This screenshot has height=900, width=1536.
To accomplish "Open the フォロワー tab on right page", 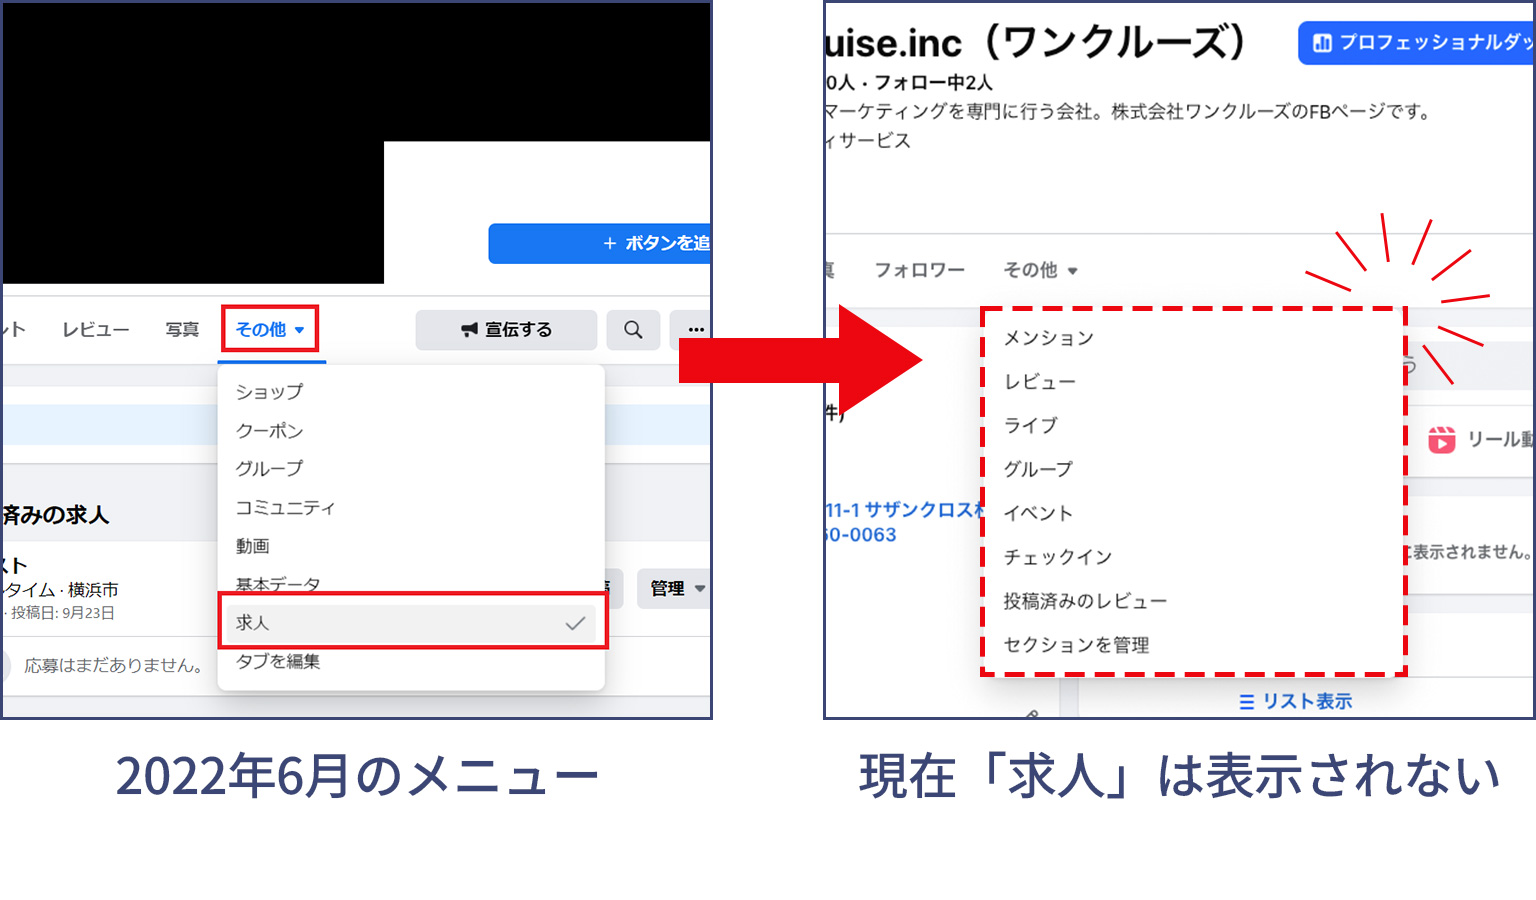I will pos(920,270).
